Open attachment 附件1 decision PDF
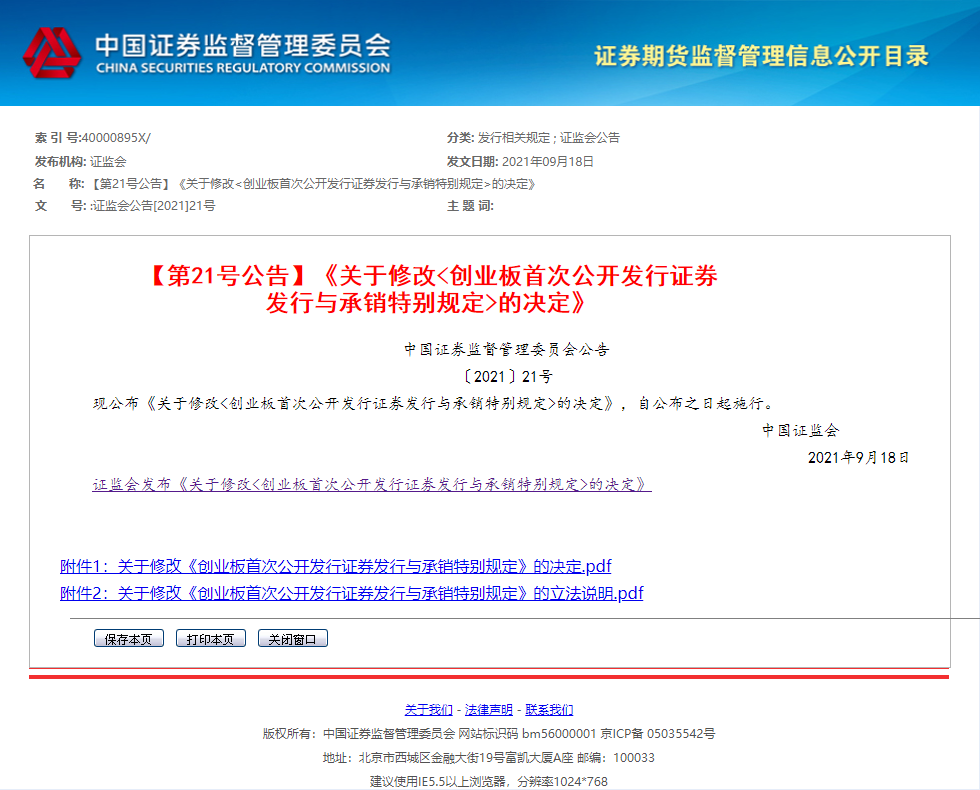Image resolution: width=980 pixels, height=790 pixels. pyautogui.click(x=335, y=566)
